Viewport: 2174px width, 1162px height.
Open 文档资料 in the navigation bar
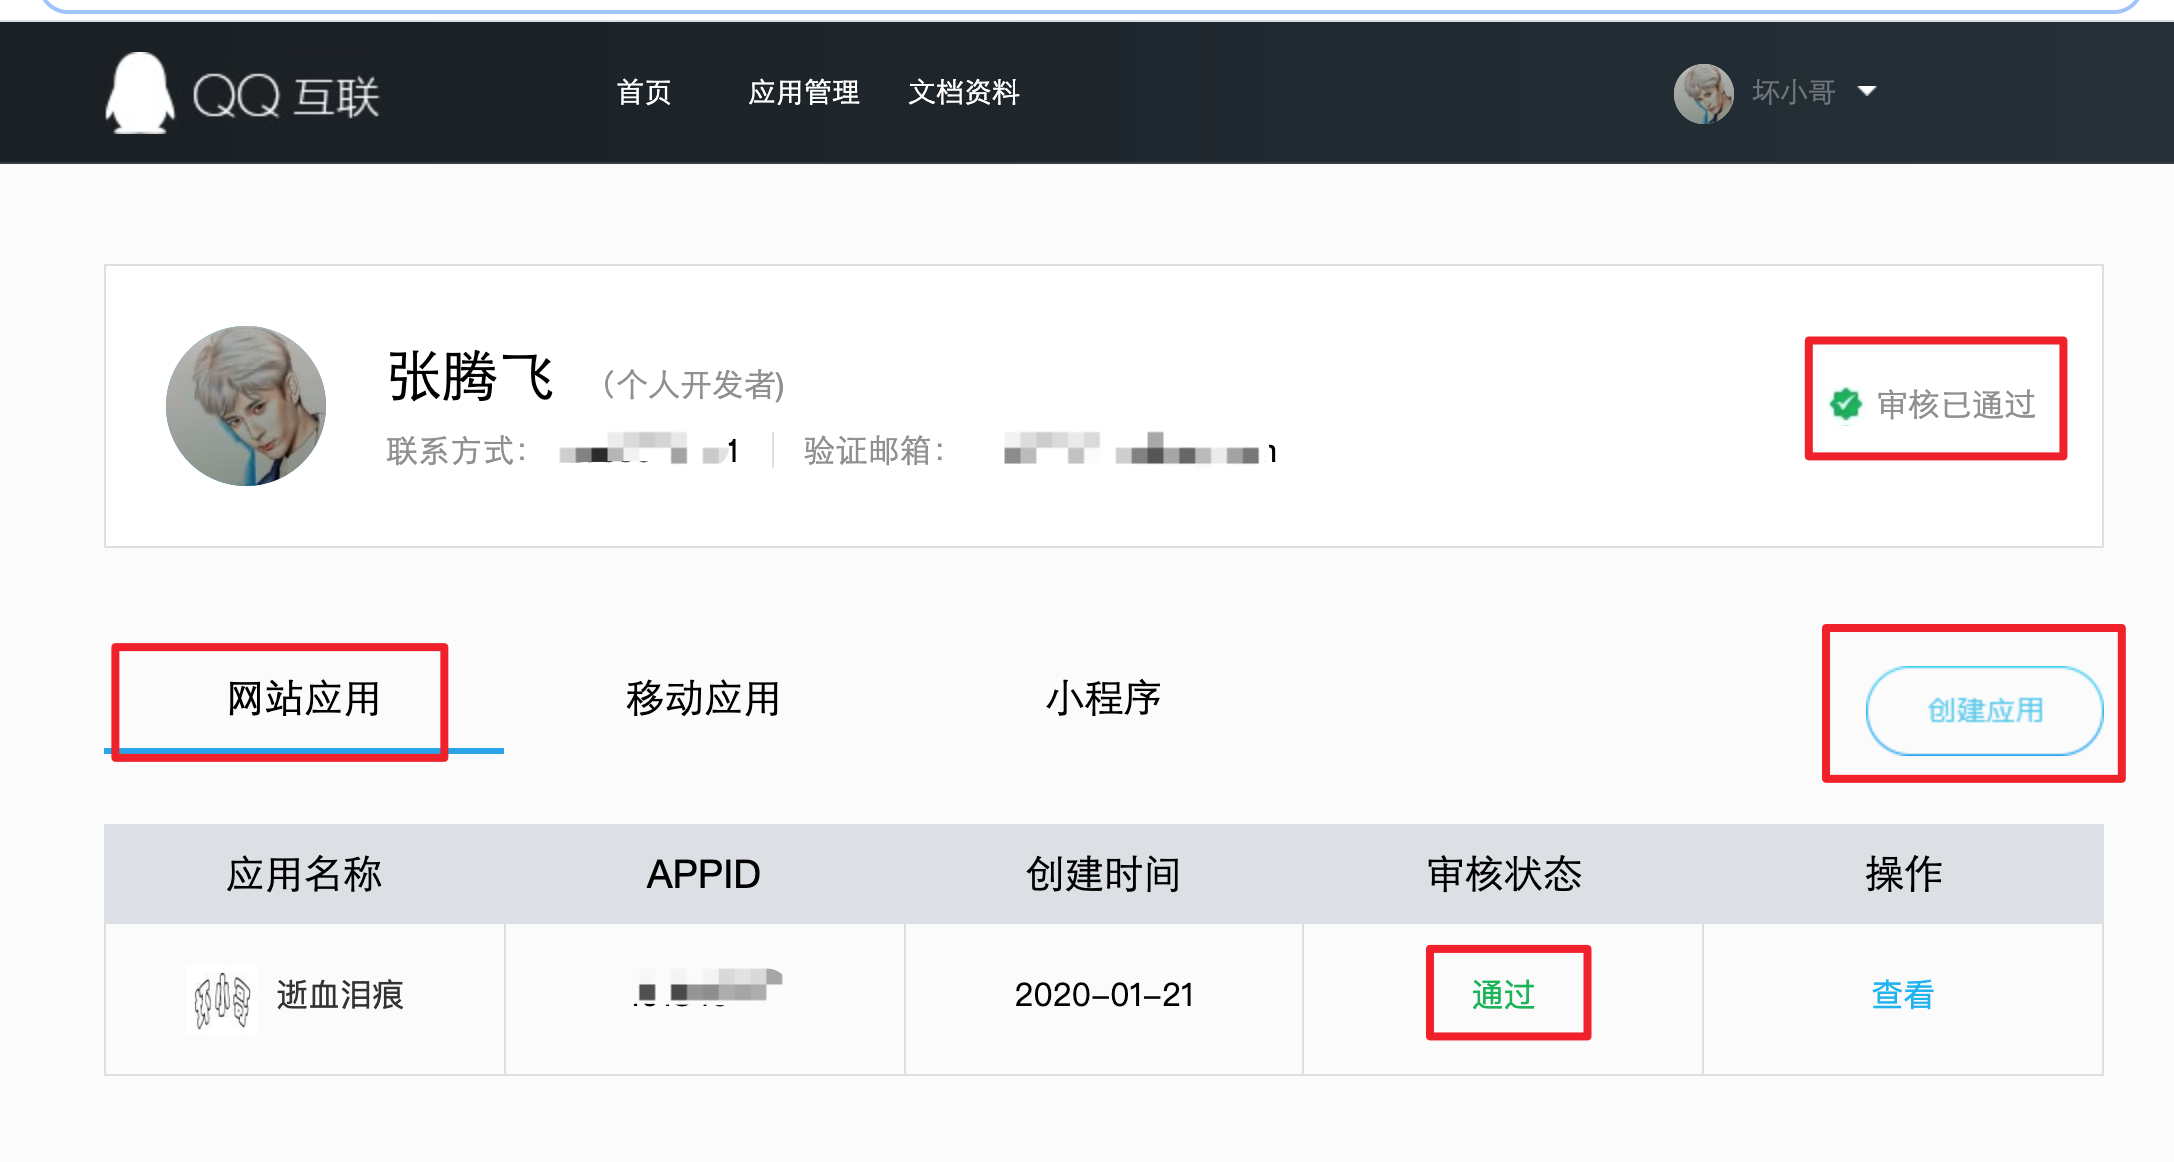963,93
